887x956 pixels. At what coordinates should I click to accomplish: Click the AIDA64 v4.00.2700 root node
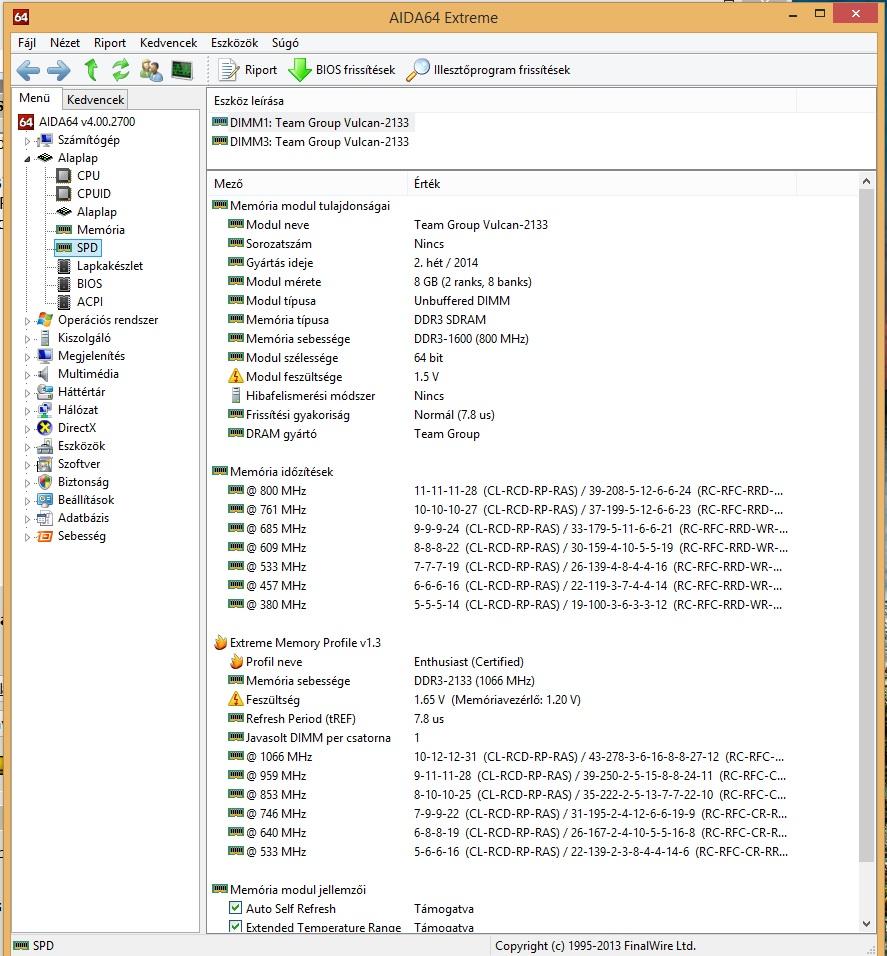tap(77, 121)
